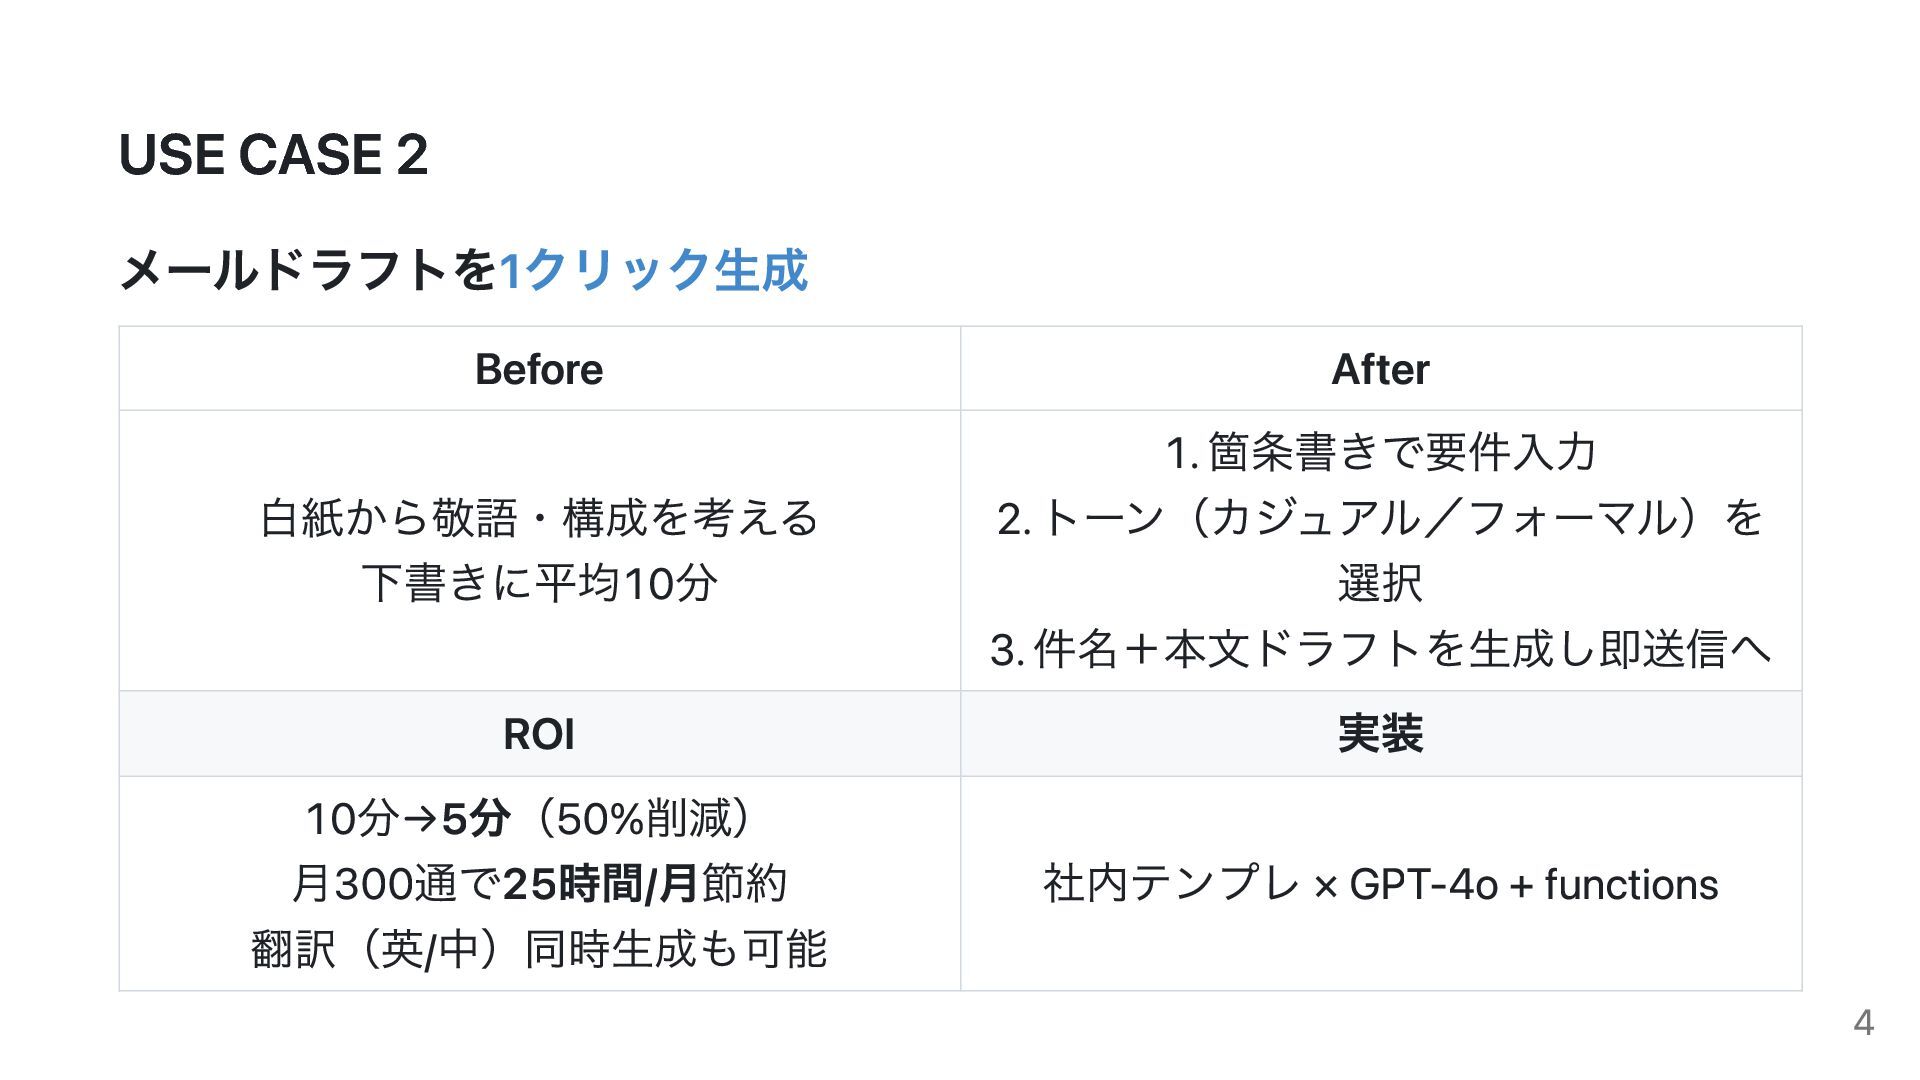This screenshot has width=1920, height=1080.
Task: Click the 翻訳(英/中)同時生成も可能 line
Action: tap(539, 949)
